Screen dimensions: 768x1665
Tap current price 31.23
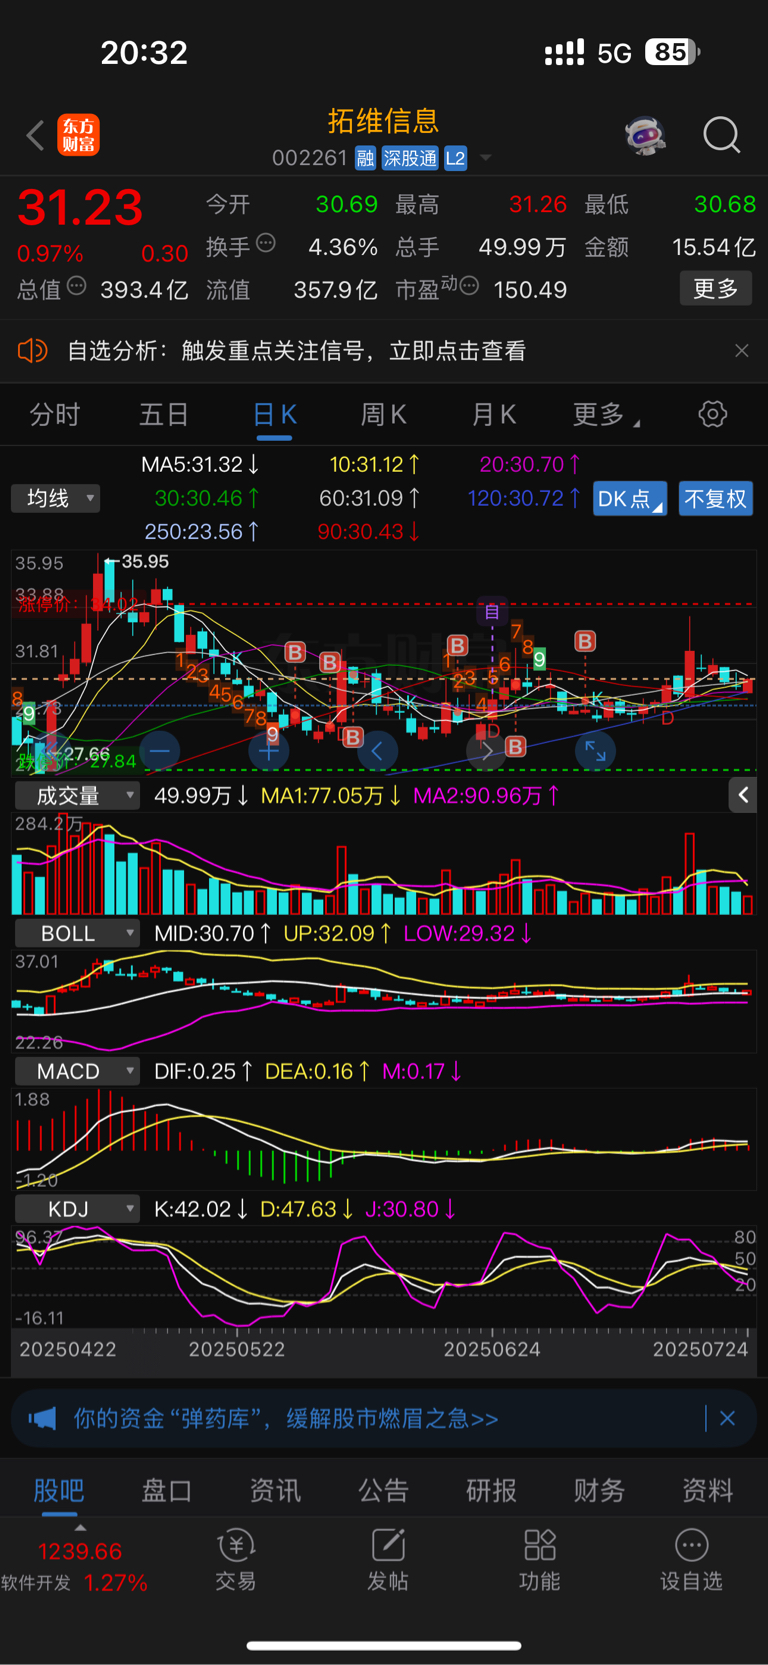coord(80,208)
